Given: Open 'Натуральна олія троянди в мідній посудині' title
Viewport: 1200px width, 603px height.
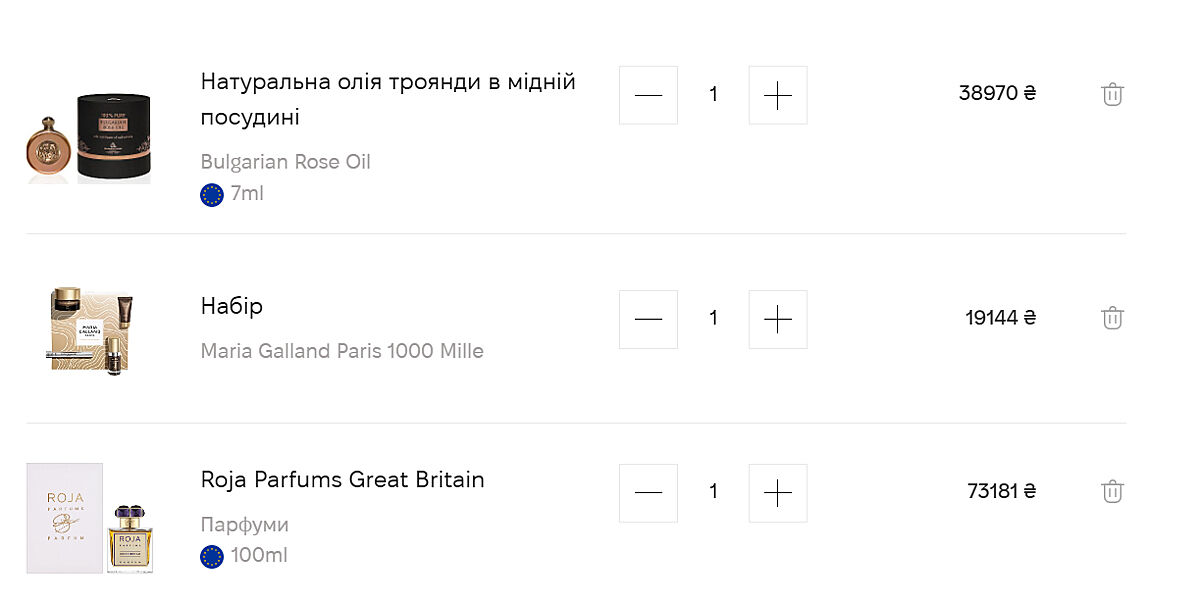Looking at the screenshot, I should coord(388,99).
